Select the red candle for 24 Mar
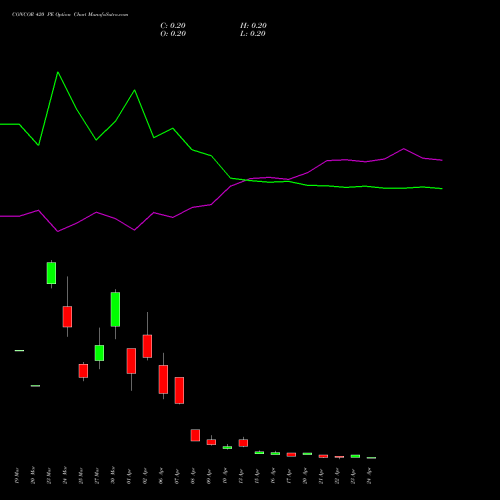The image size is (500, 500). coord(67,317)
